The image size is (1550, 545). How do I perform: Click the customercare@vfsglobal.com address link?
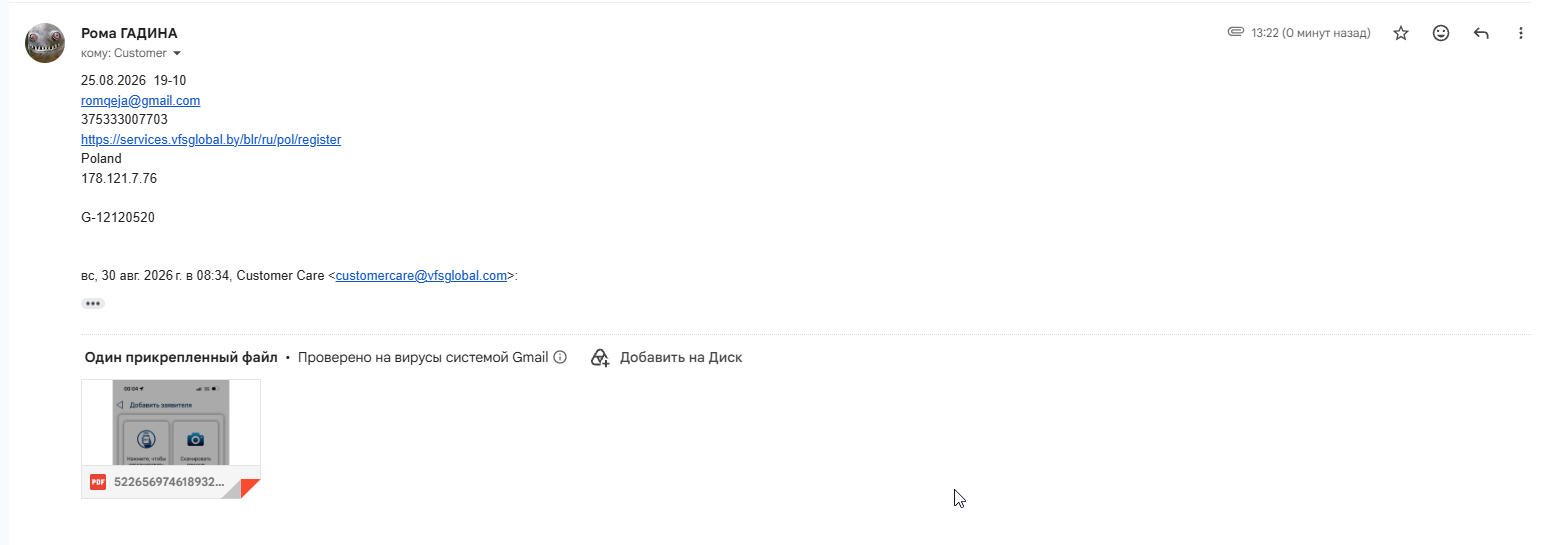point(422,276)
